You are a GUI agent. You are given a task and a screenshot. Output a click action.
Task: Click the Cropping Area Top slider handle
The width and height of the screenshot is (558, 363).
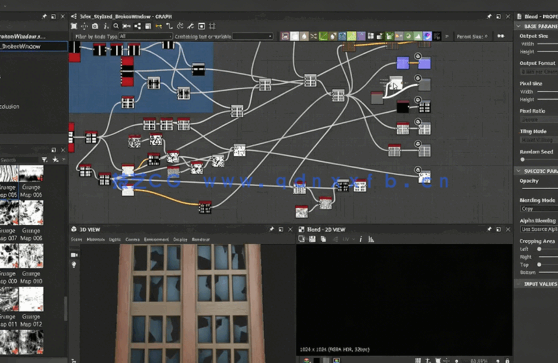coord(539,264)
